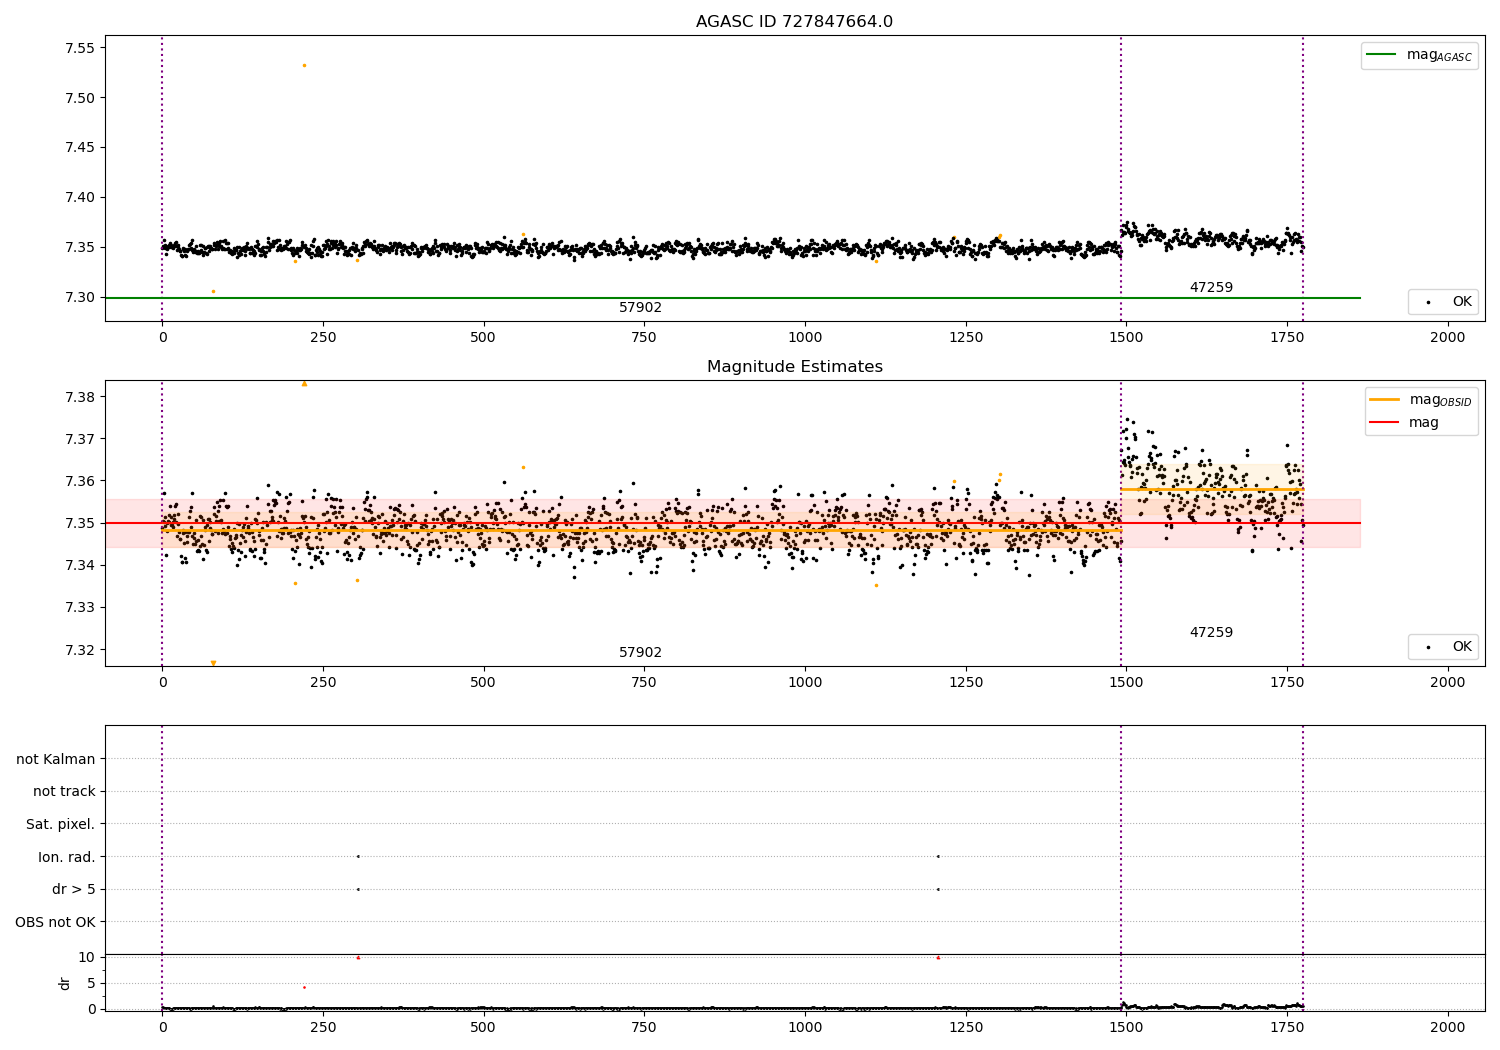
Task: Click the orange downward triangle at the bottom of the middle plot
Action: pos(213,663)
